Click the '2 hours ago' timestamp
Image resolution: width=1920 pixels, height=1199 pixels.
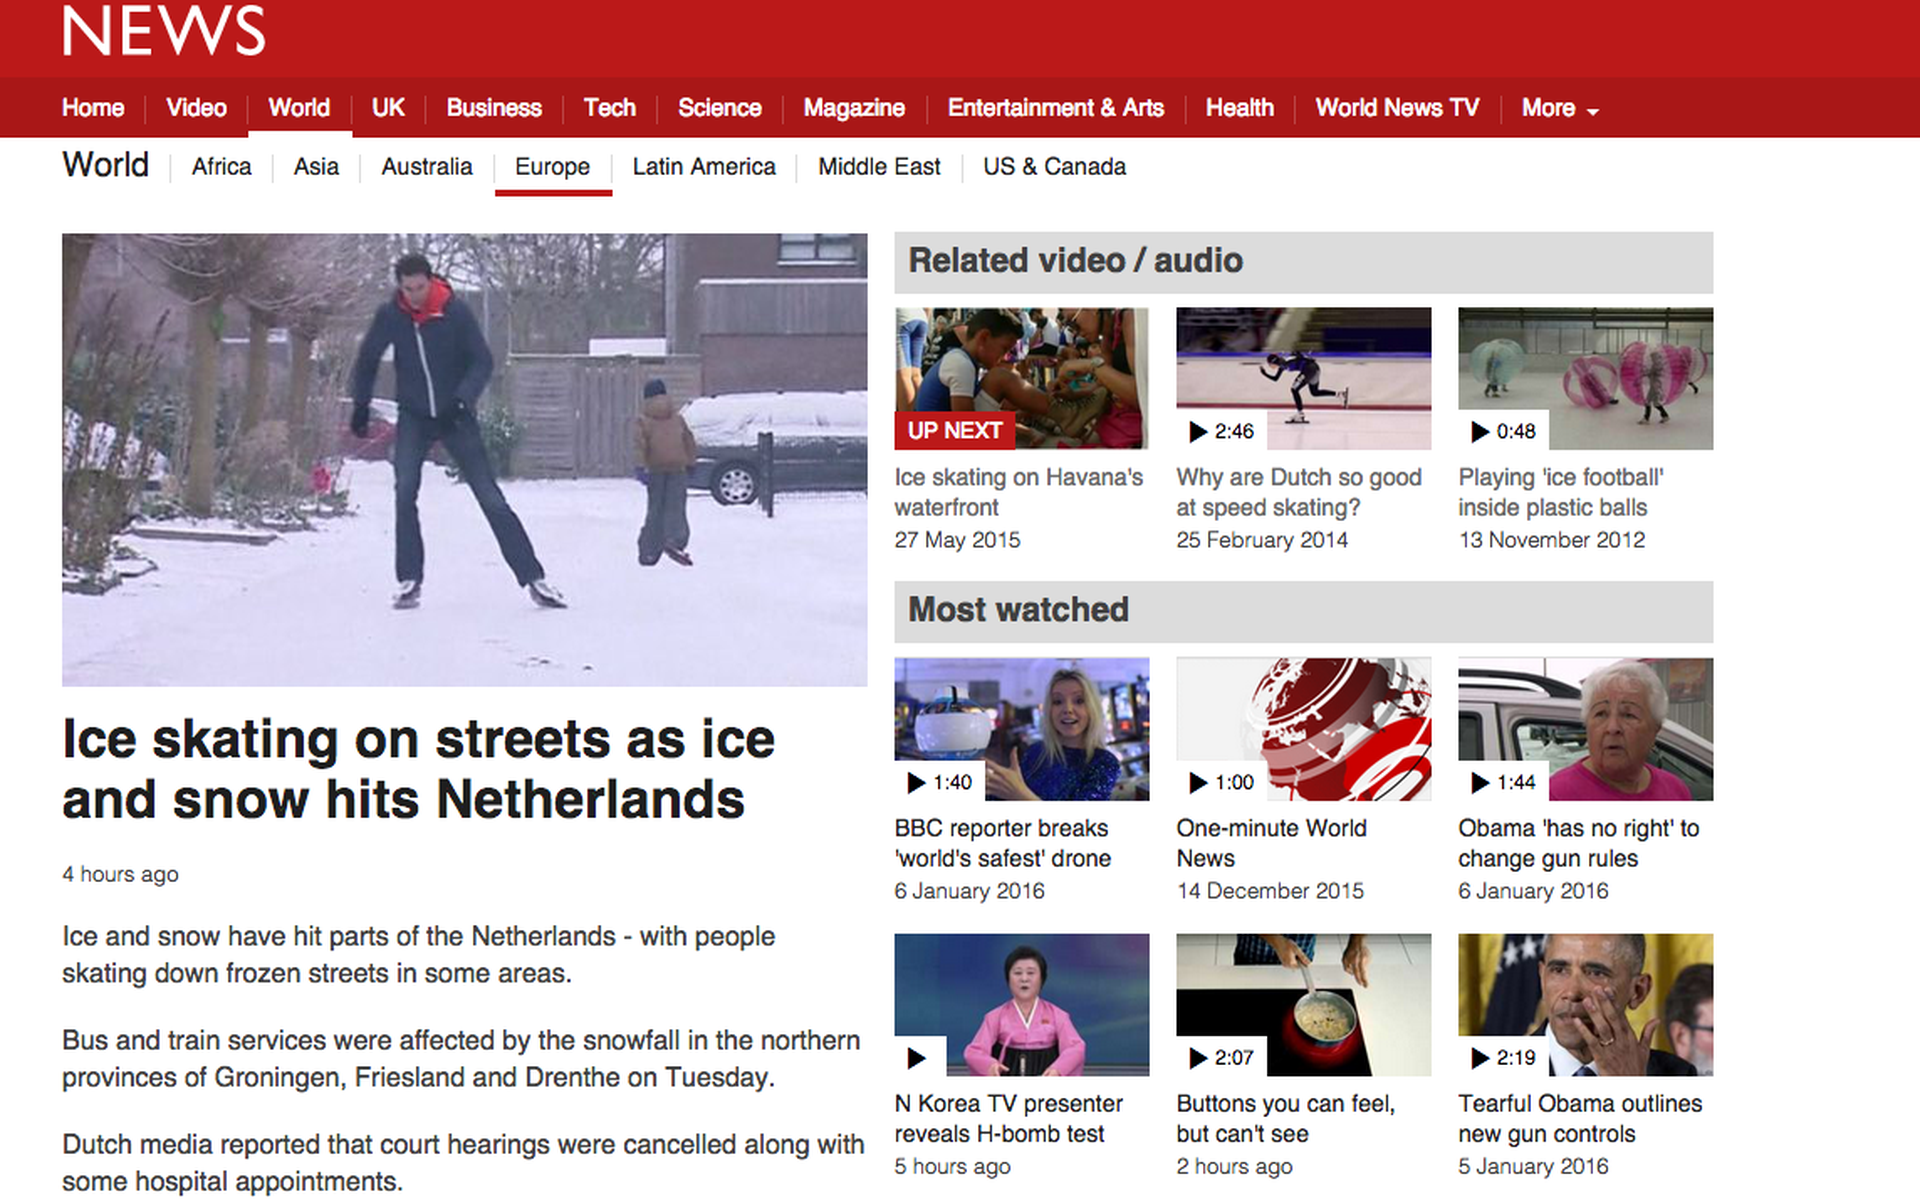tap(1235, 1166)
